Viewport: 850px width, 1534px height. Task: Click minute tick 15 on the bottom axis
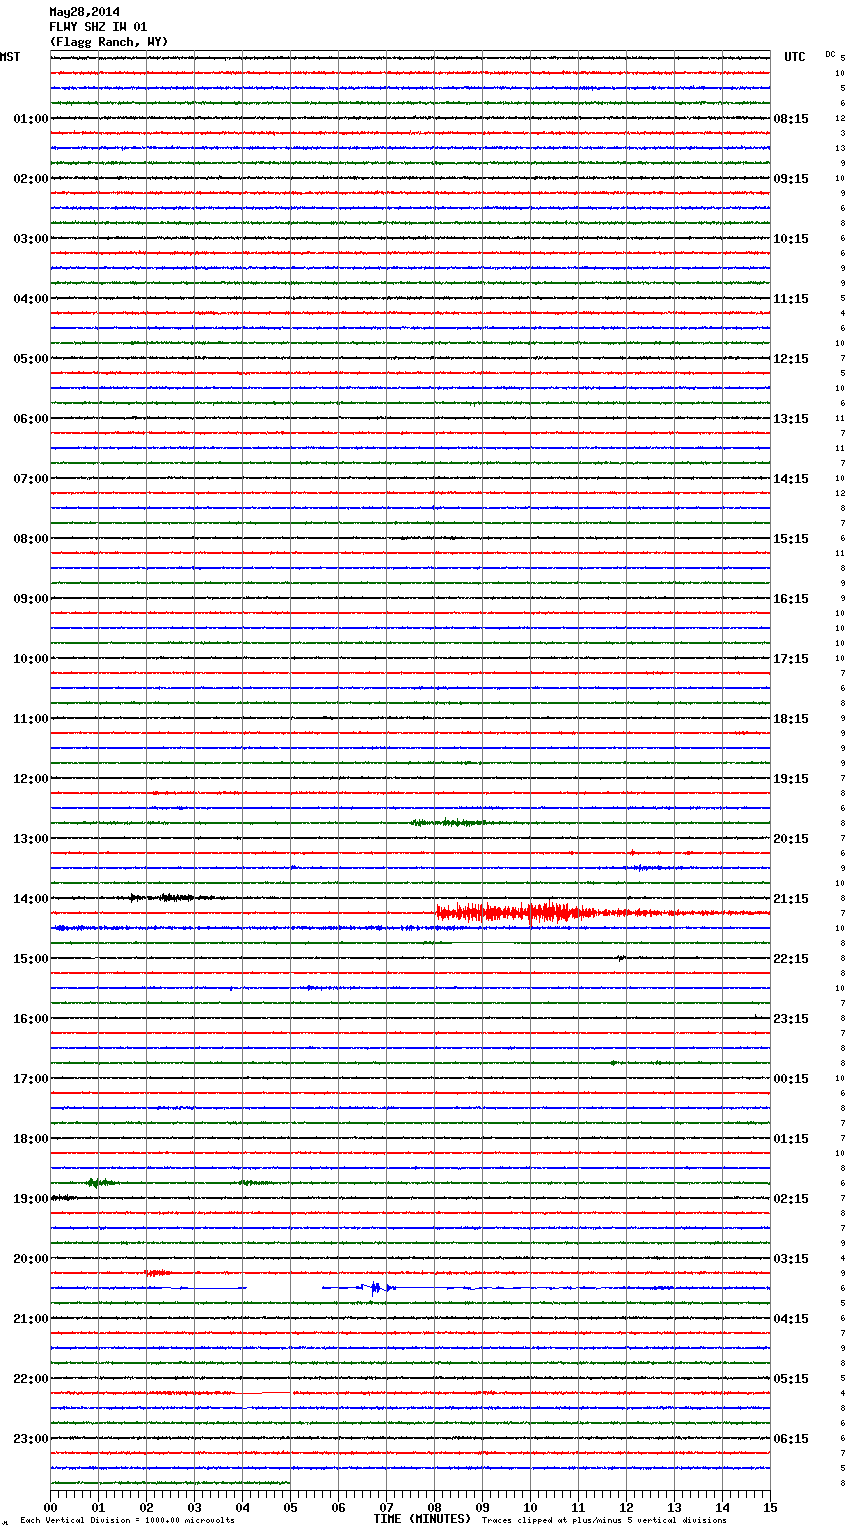(770, 1507)
